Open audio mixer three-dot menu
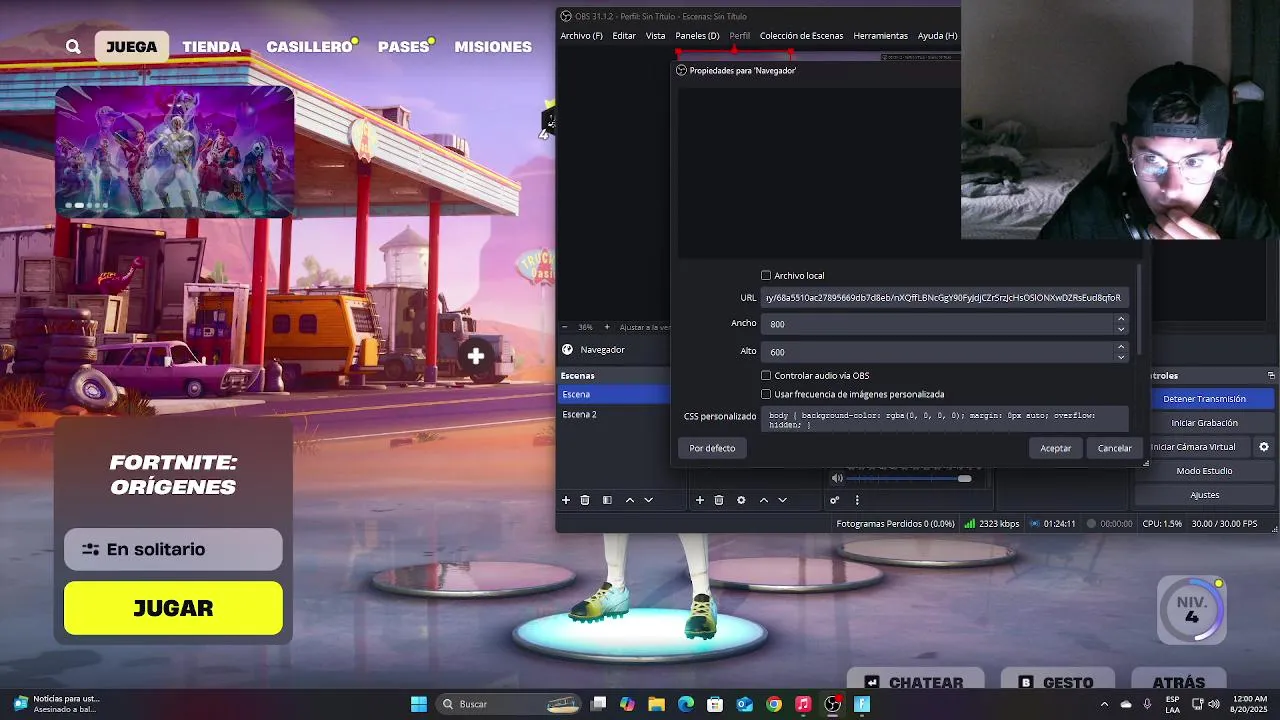 856,500
